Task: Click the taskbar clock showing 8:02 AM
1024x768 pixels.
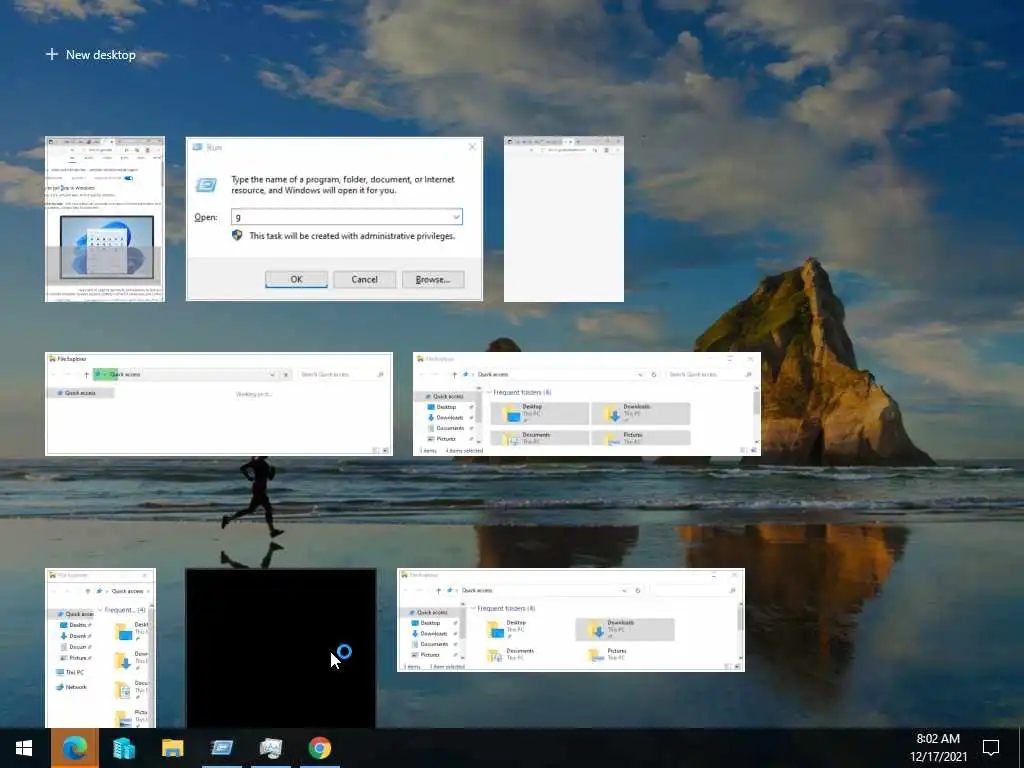Action: pyautogui.click(x=938, y=748)
